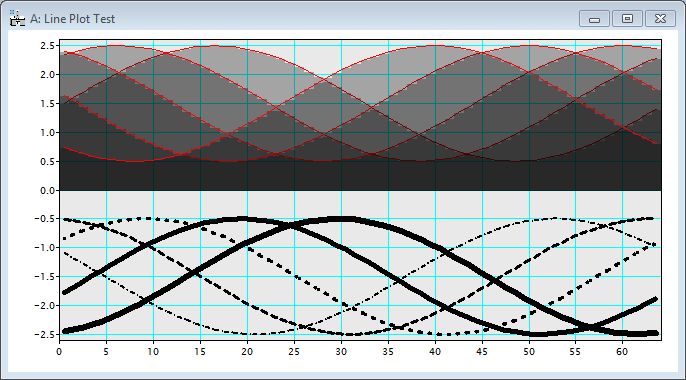Viewport: 686px width, 380px height.
Task: Click the 2.5 label on the y-axis
Action: point(48,45)
